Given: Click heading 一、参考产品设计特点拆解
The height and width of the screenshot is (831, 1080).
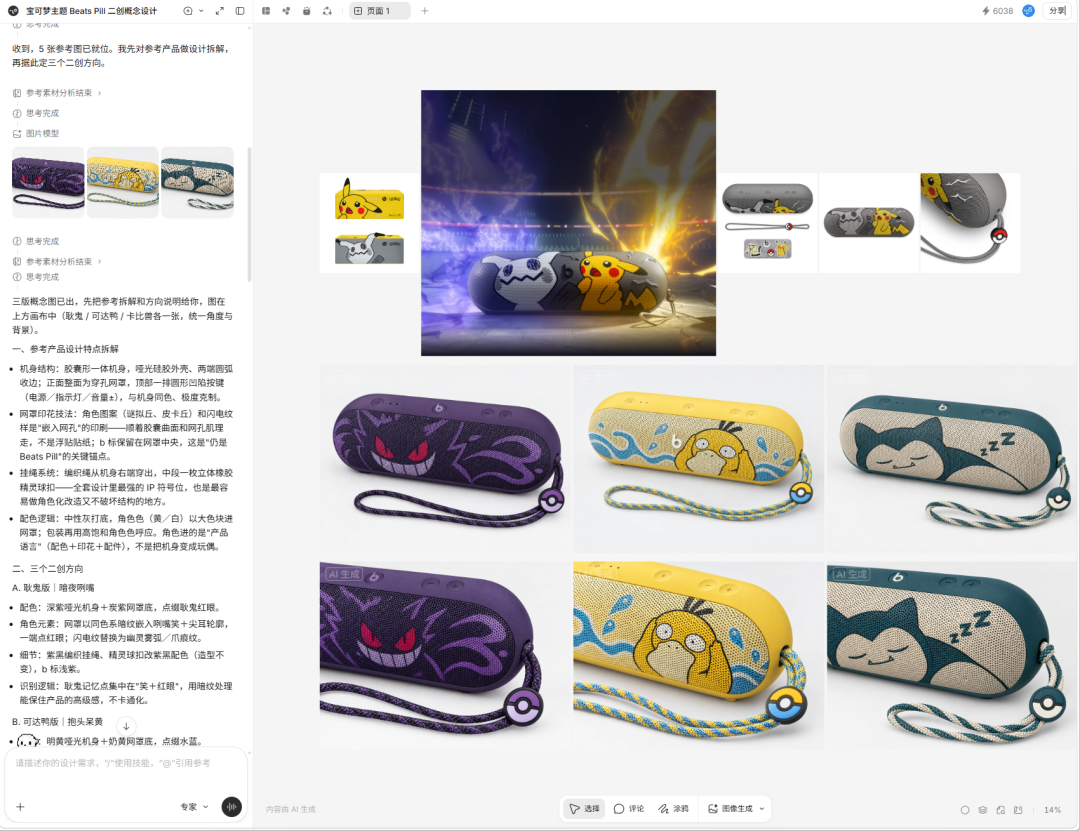Looking at the screenshot, I should pyautogui.click(x=65, y=349).
